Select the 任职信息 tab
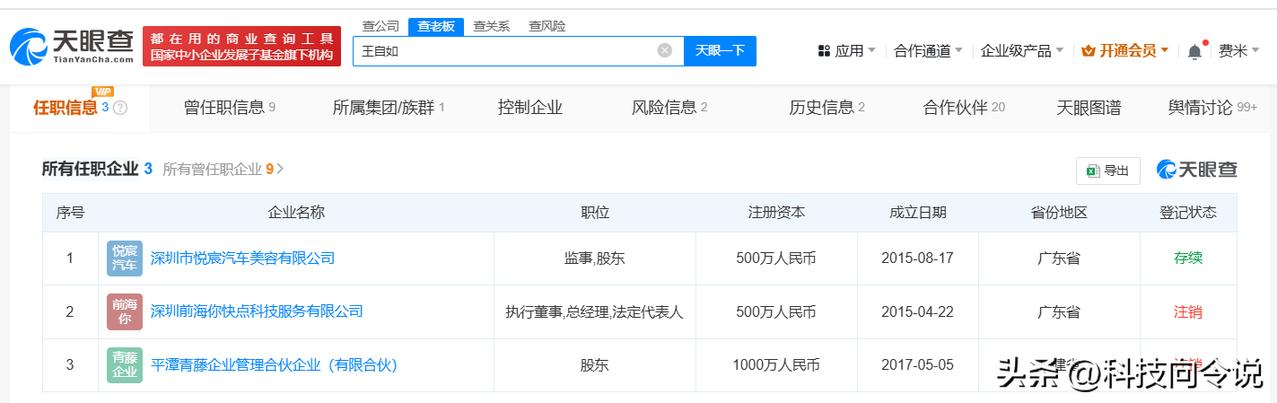 coord(79,108)
